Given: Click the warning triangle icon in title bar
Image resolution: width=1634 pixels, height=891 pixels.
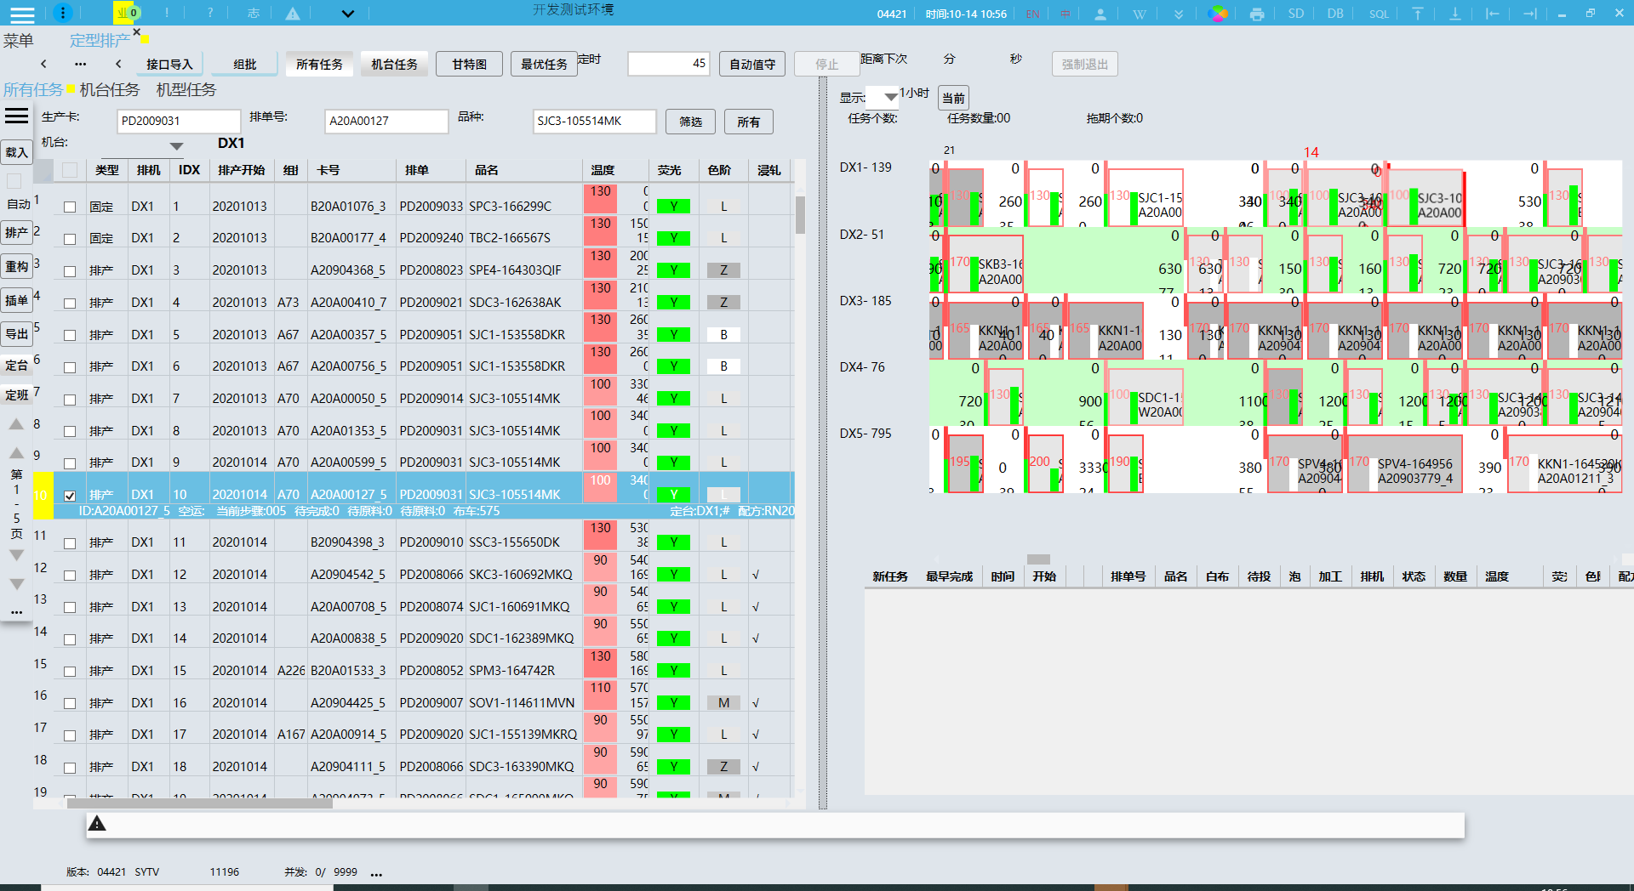Looking at the screenshot, I should tap(293, 13).
